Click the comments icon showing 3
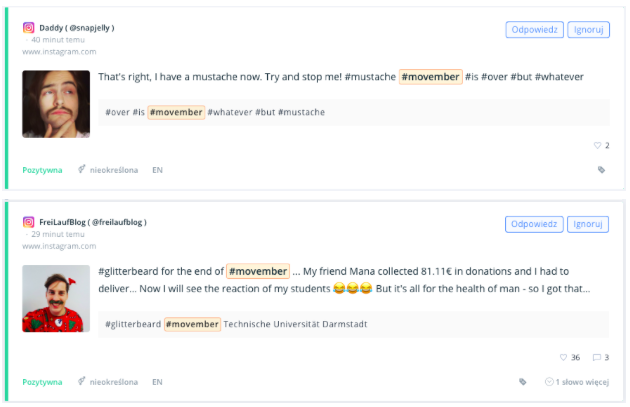630x407 pixels. coord(597,357)
